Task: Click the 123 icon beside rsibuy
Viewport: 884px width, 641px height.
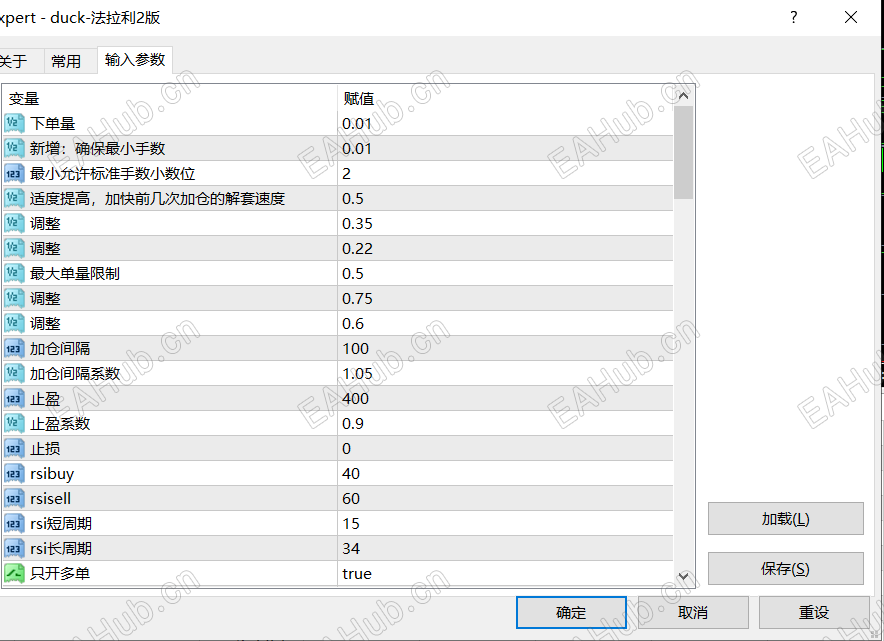Action: (x=14, y=472)
